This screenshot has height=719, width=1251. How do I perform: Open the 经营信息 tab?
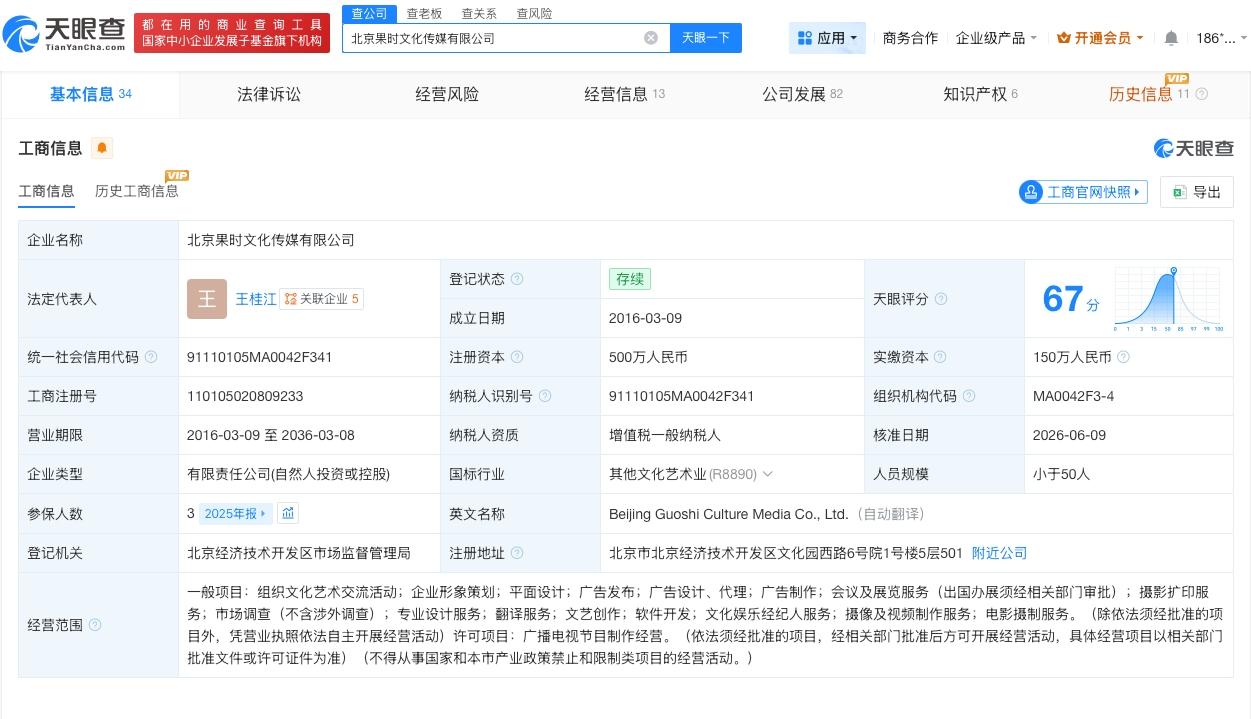pyautogui.click(x=625, y=94)
